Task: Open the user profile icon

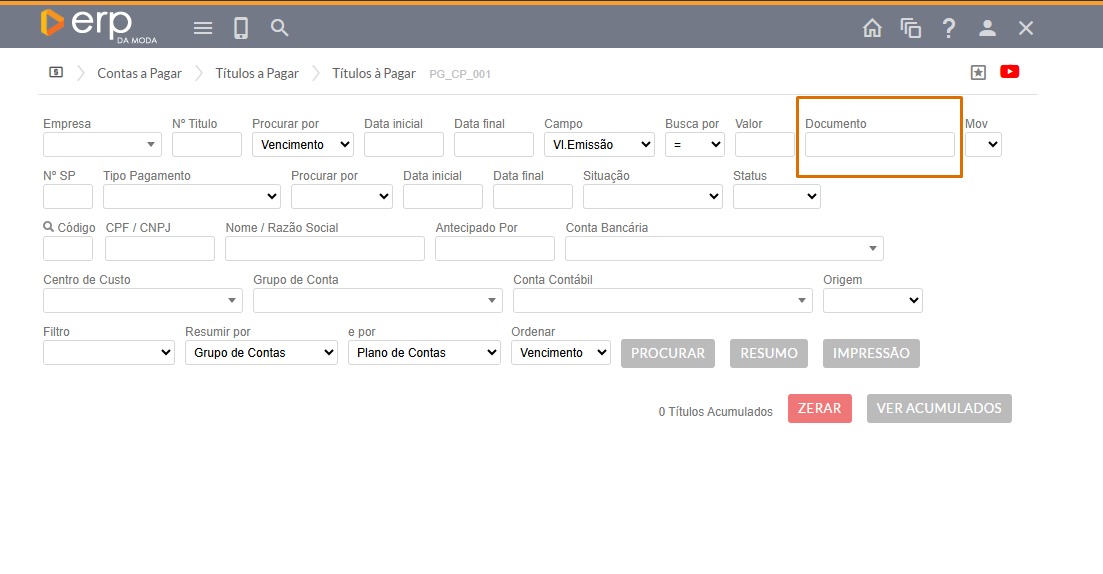Action: [x=987, y=28]
